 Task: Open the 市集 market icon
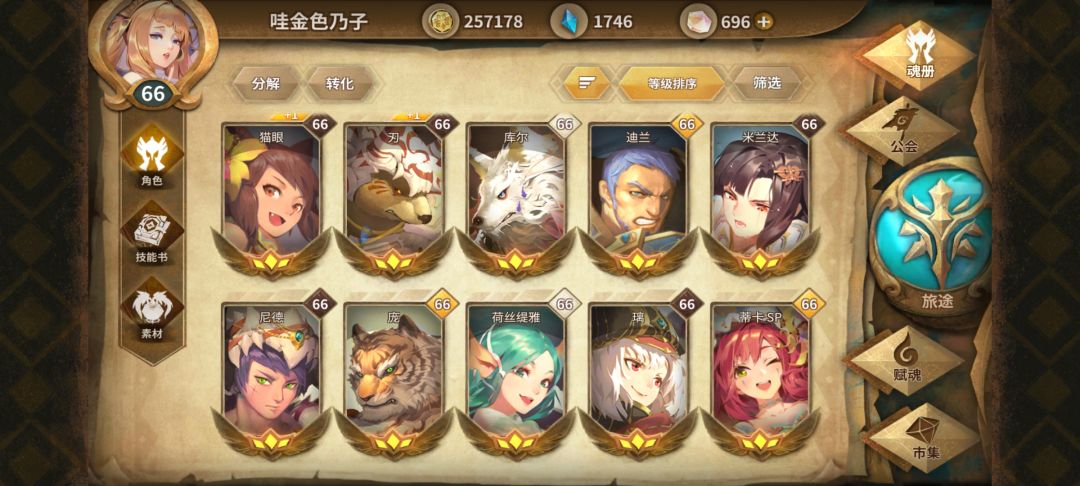tap(923, 438)
